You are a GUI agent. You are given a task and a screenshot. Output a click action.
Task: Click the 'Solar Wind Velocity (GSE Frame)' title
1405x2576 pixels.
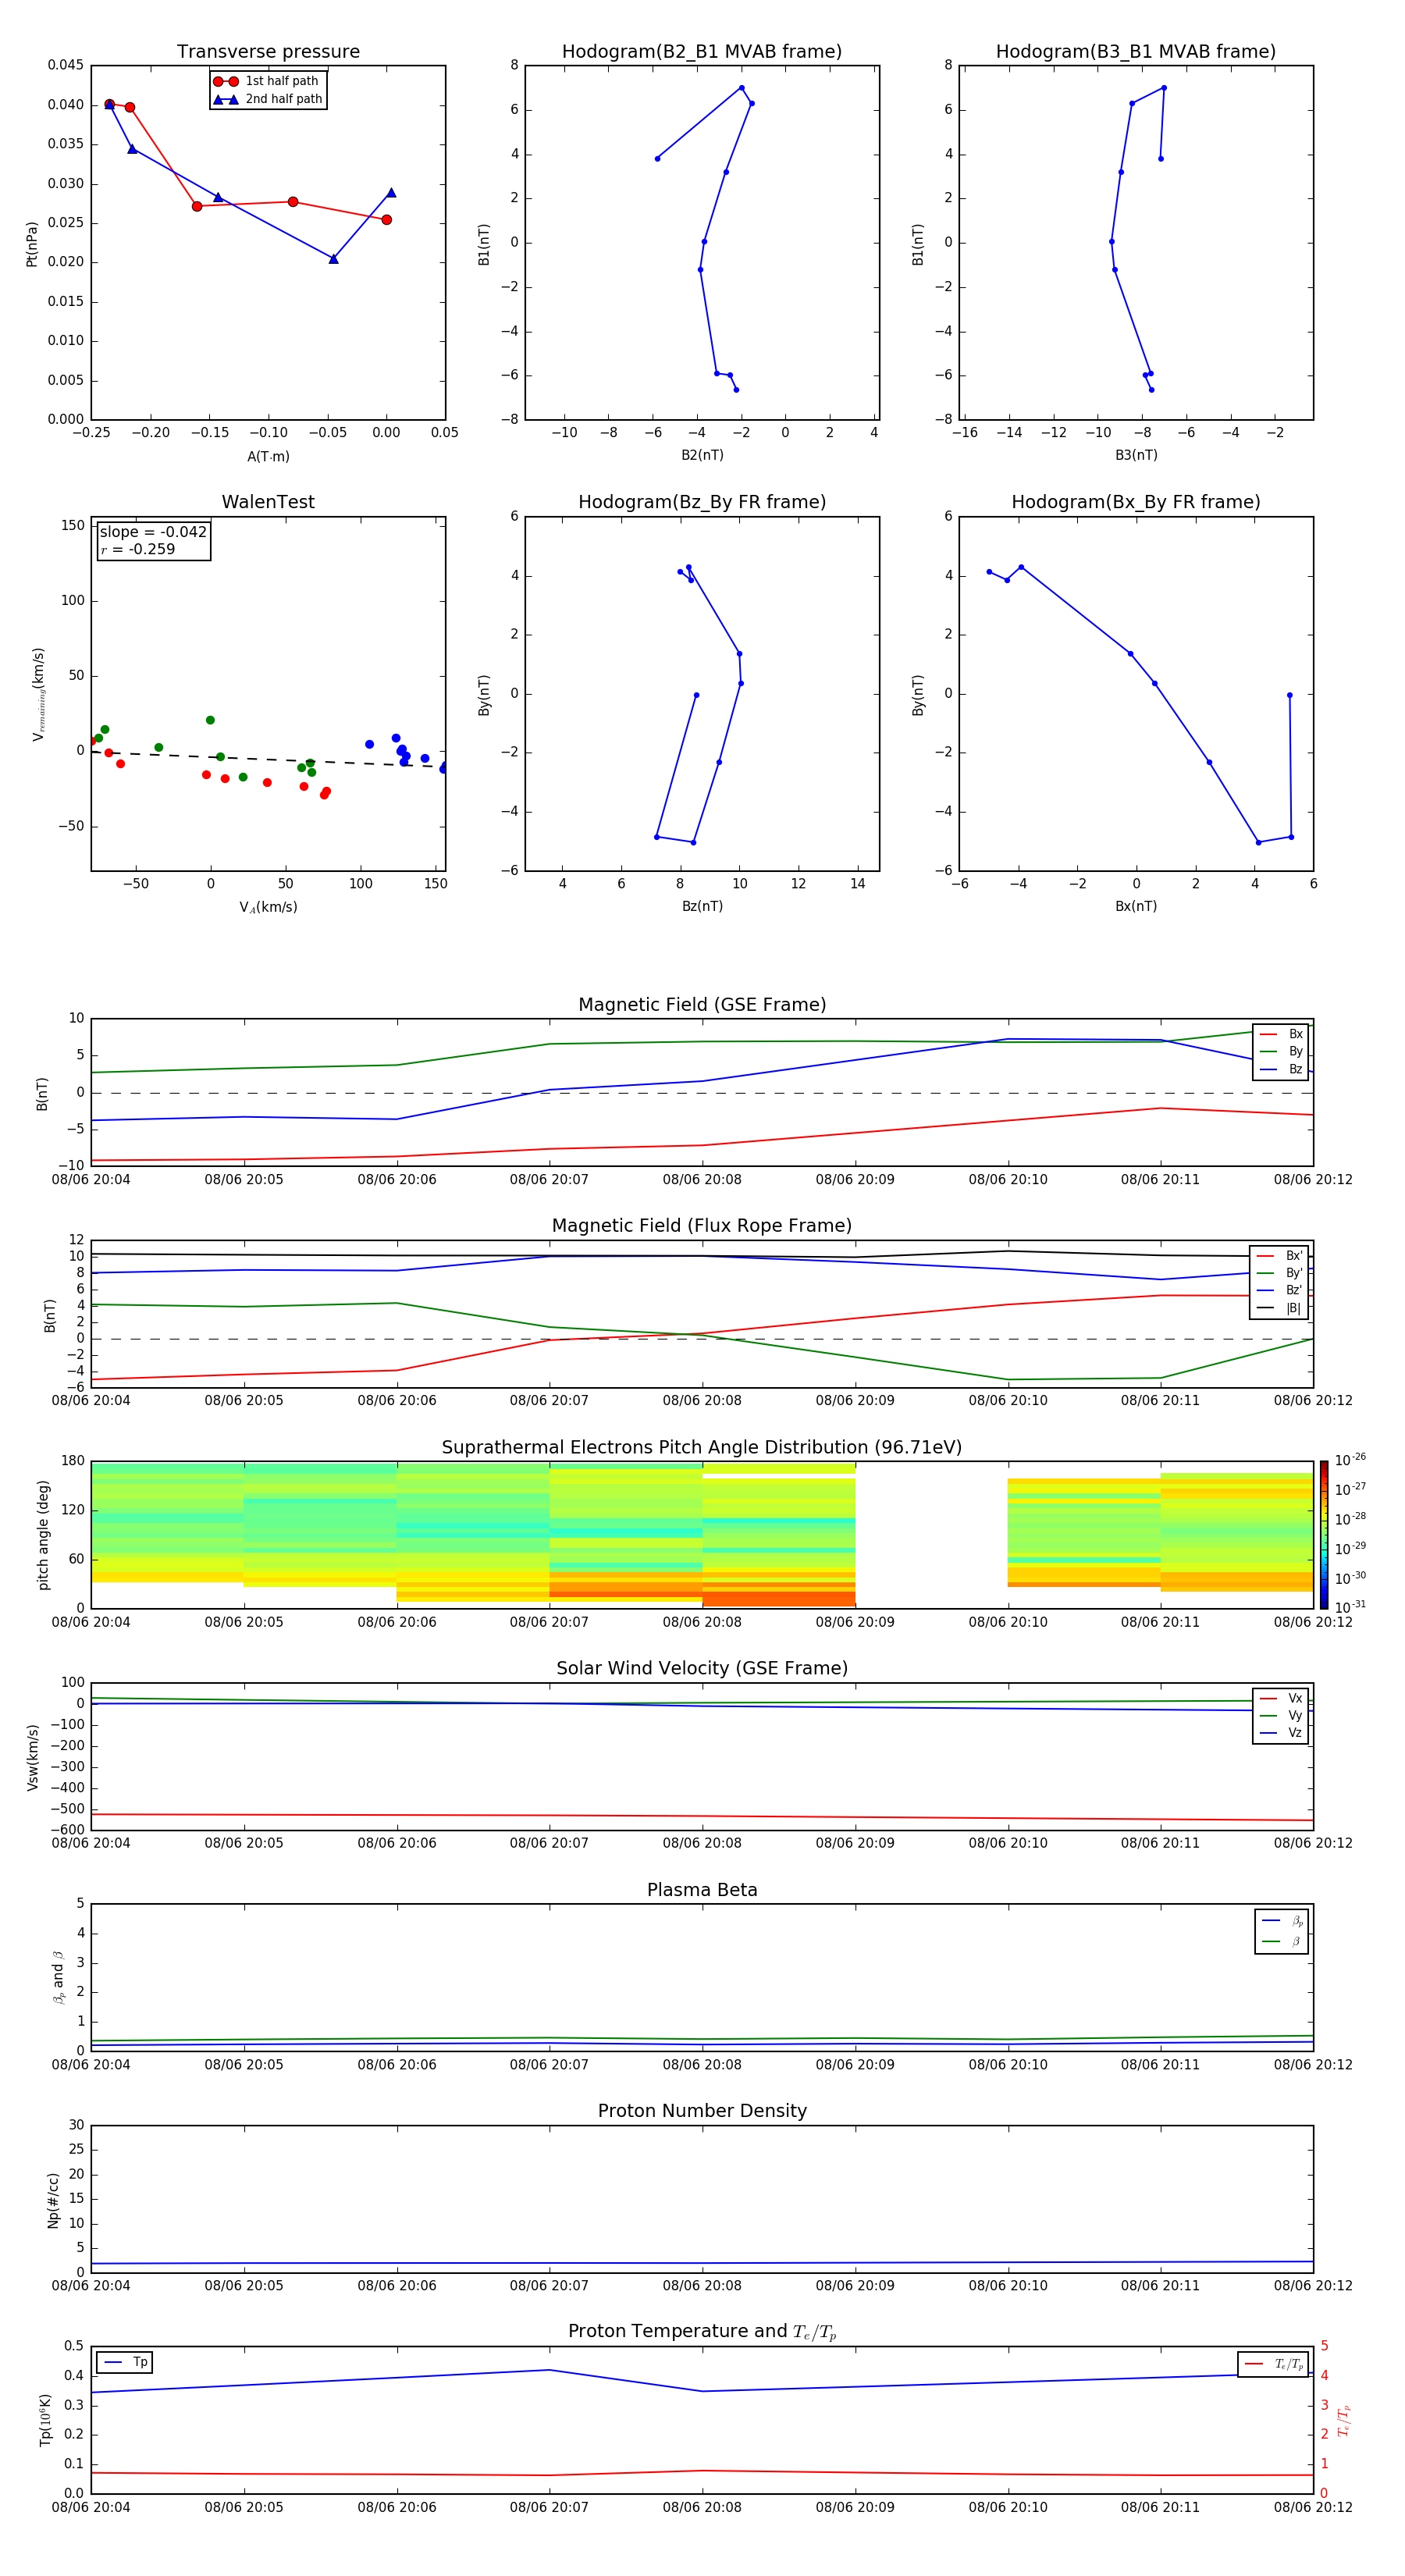[x=702, y=1668]
